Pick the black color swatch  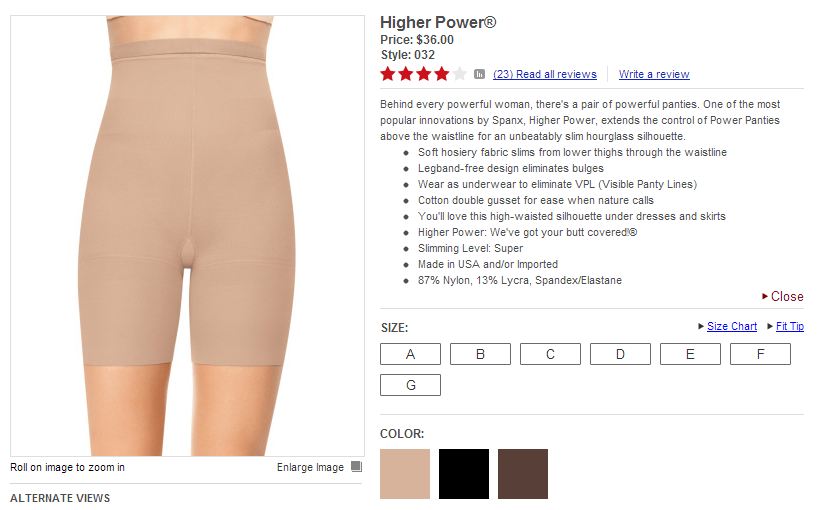[x=464, y=474]
